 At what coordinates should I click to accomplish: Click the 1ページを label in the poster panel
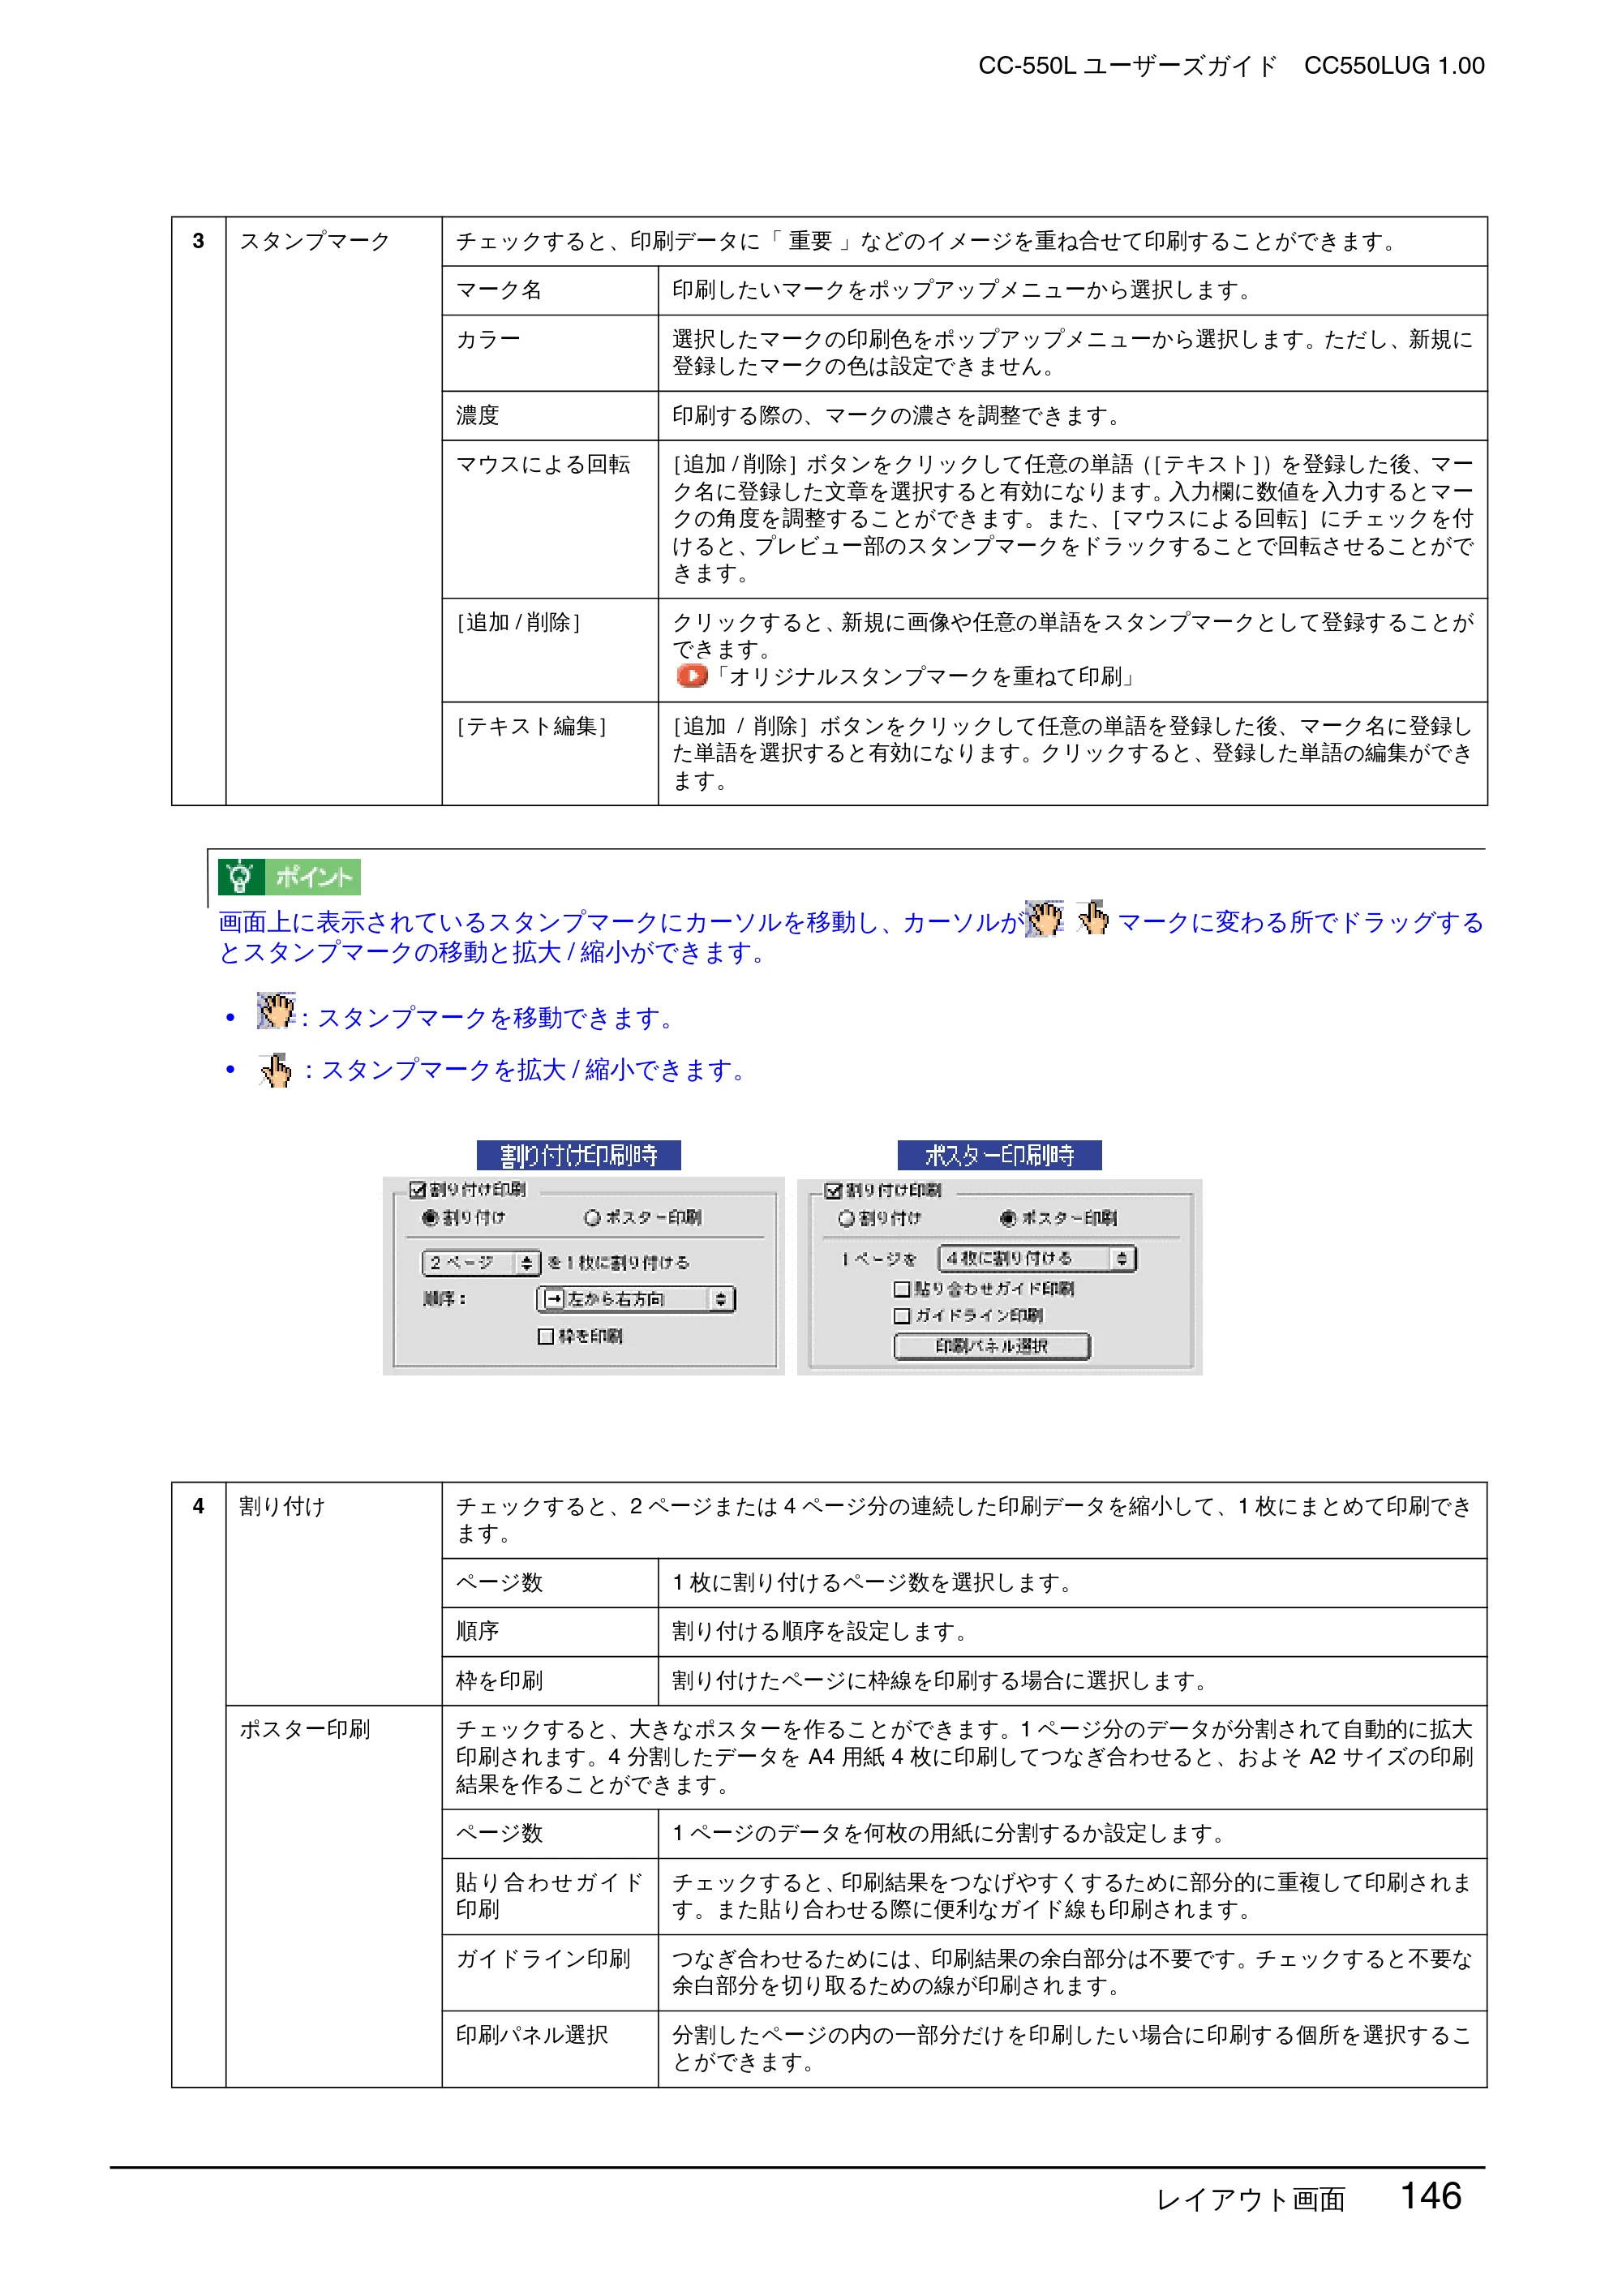pyautogui.click(x=878, y=1259)
